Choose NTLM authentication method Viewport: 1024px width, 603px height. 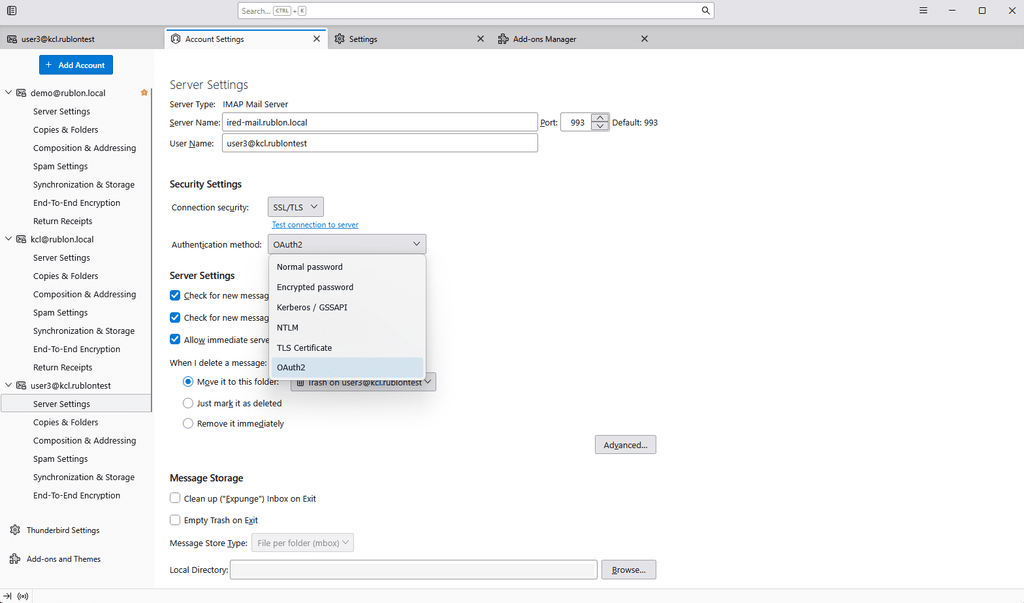(347, 327)
